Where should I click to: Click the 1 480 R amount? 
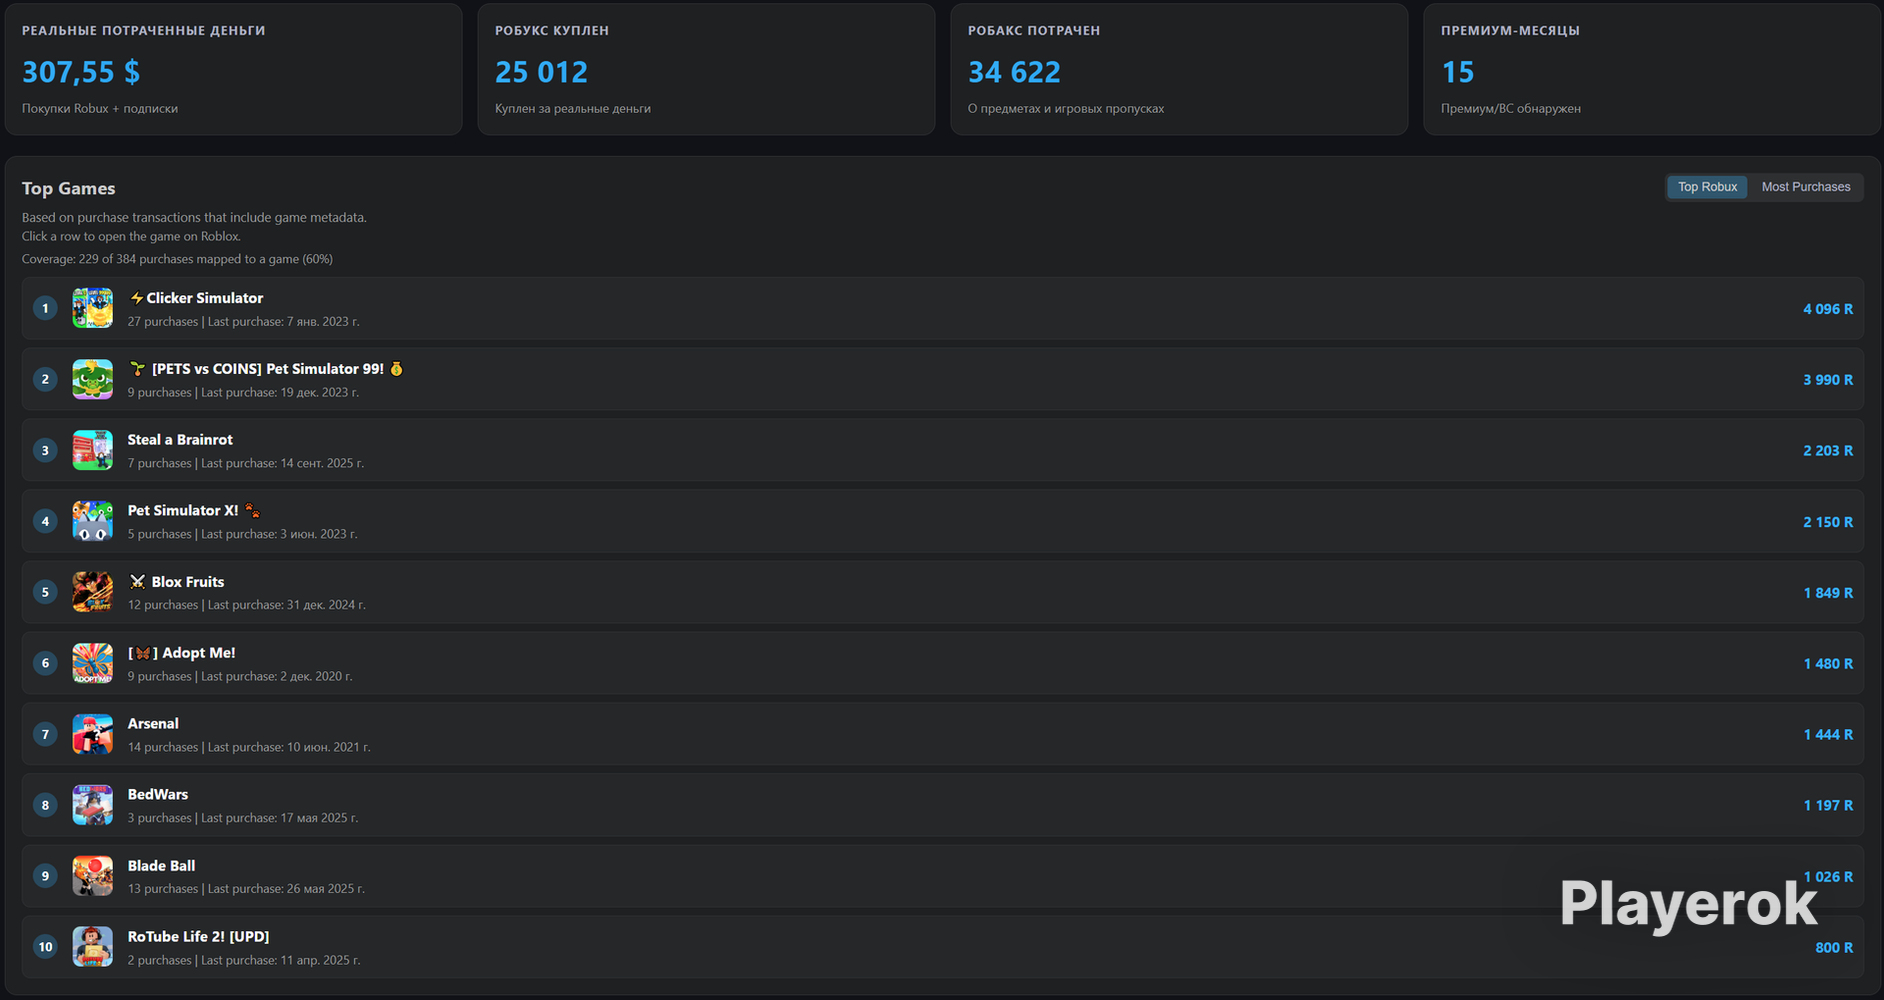tap(1828, 664)
